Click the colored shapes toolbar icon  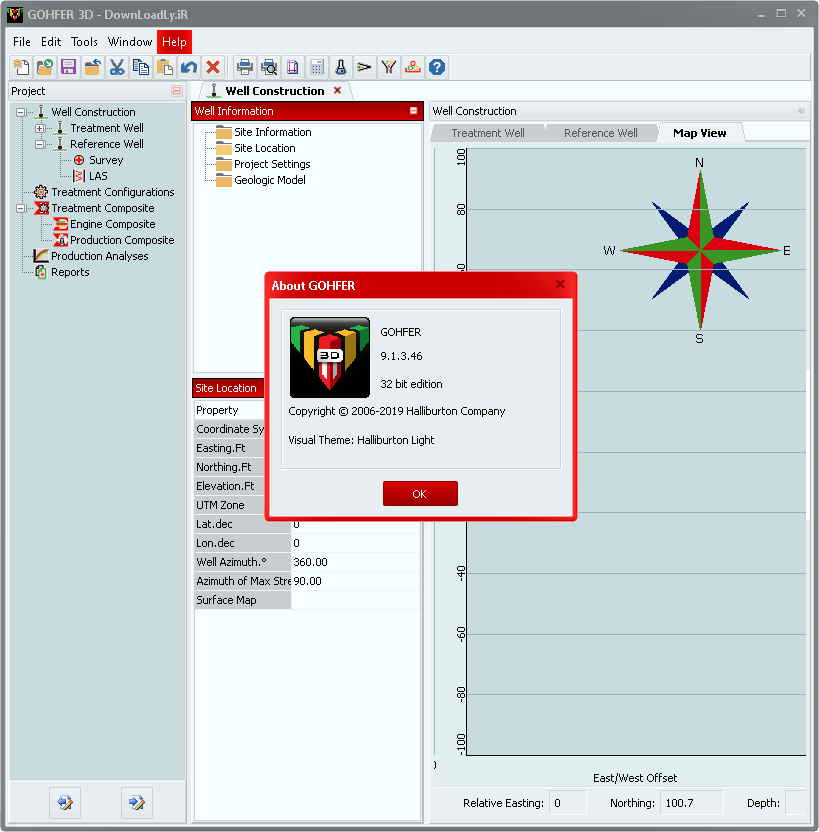(413, 67)
